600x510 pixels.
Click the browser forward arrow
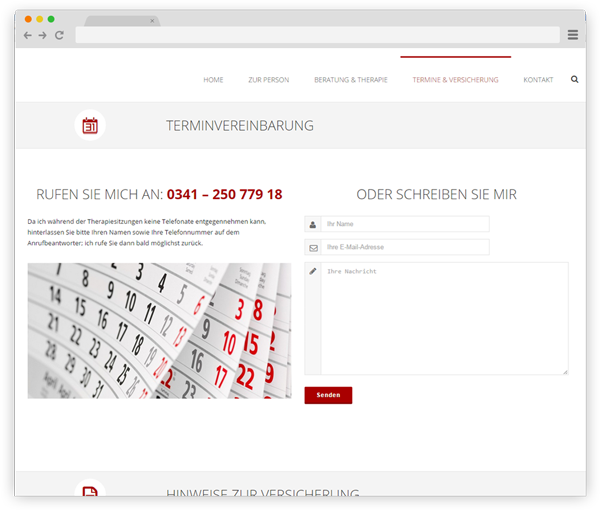coord(42,36)
